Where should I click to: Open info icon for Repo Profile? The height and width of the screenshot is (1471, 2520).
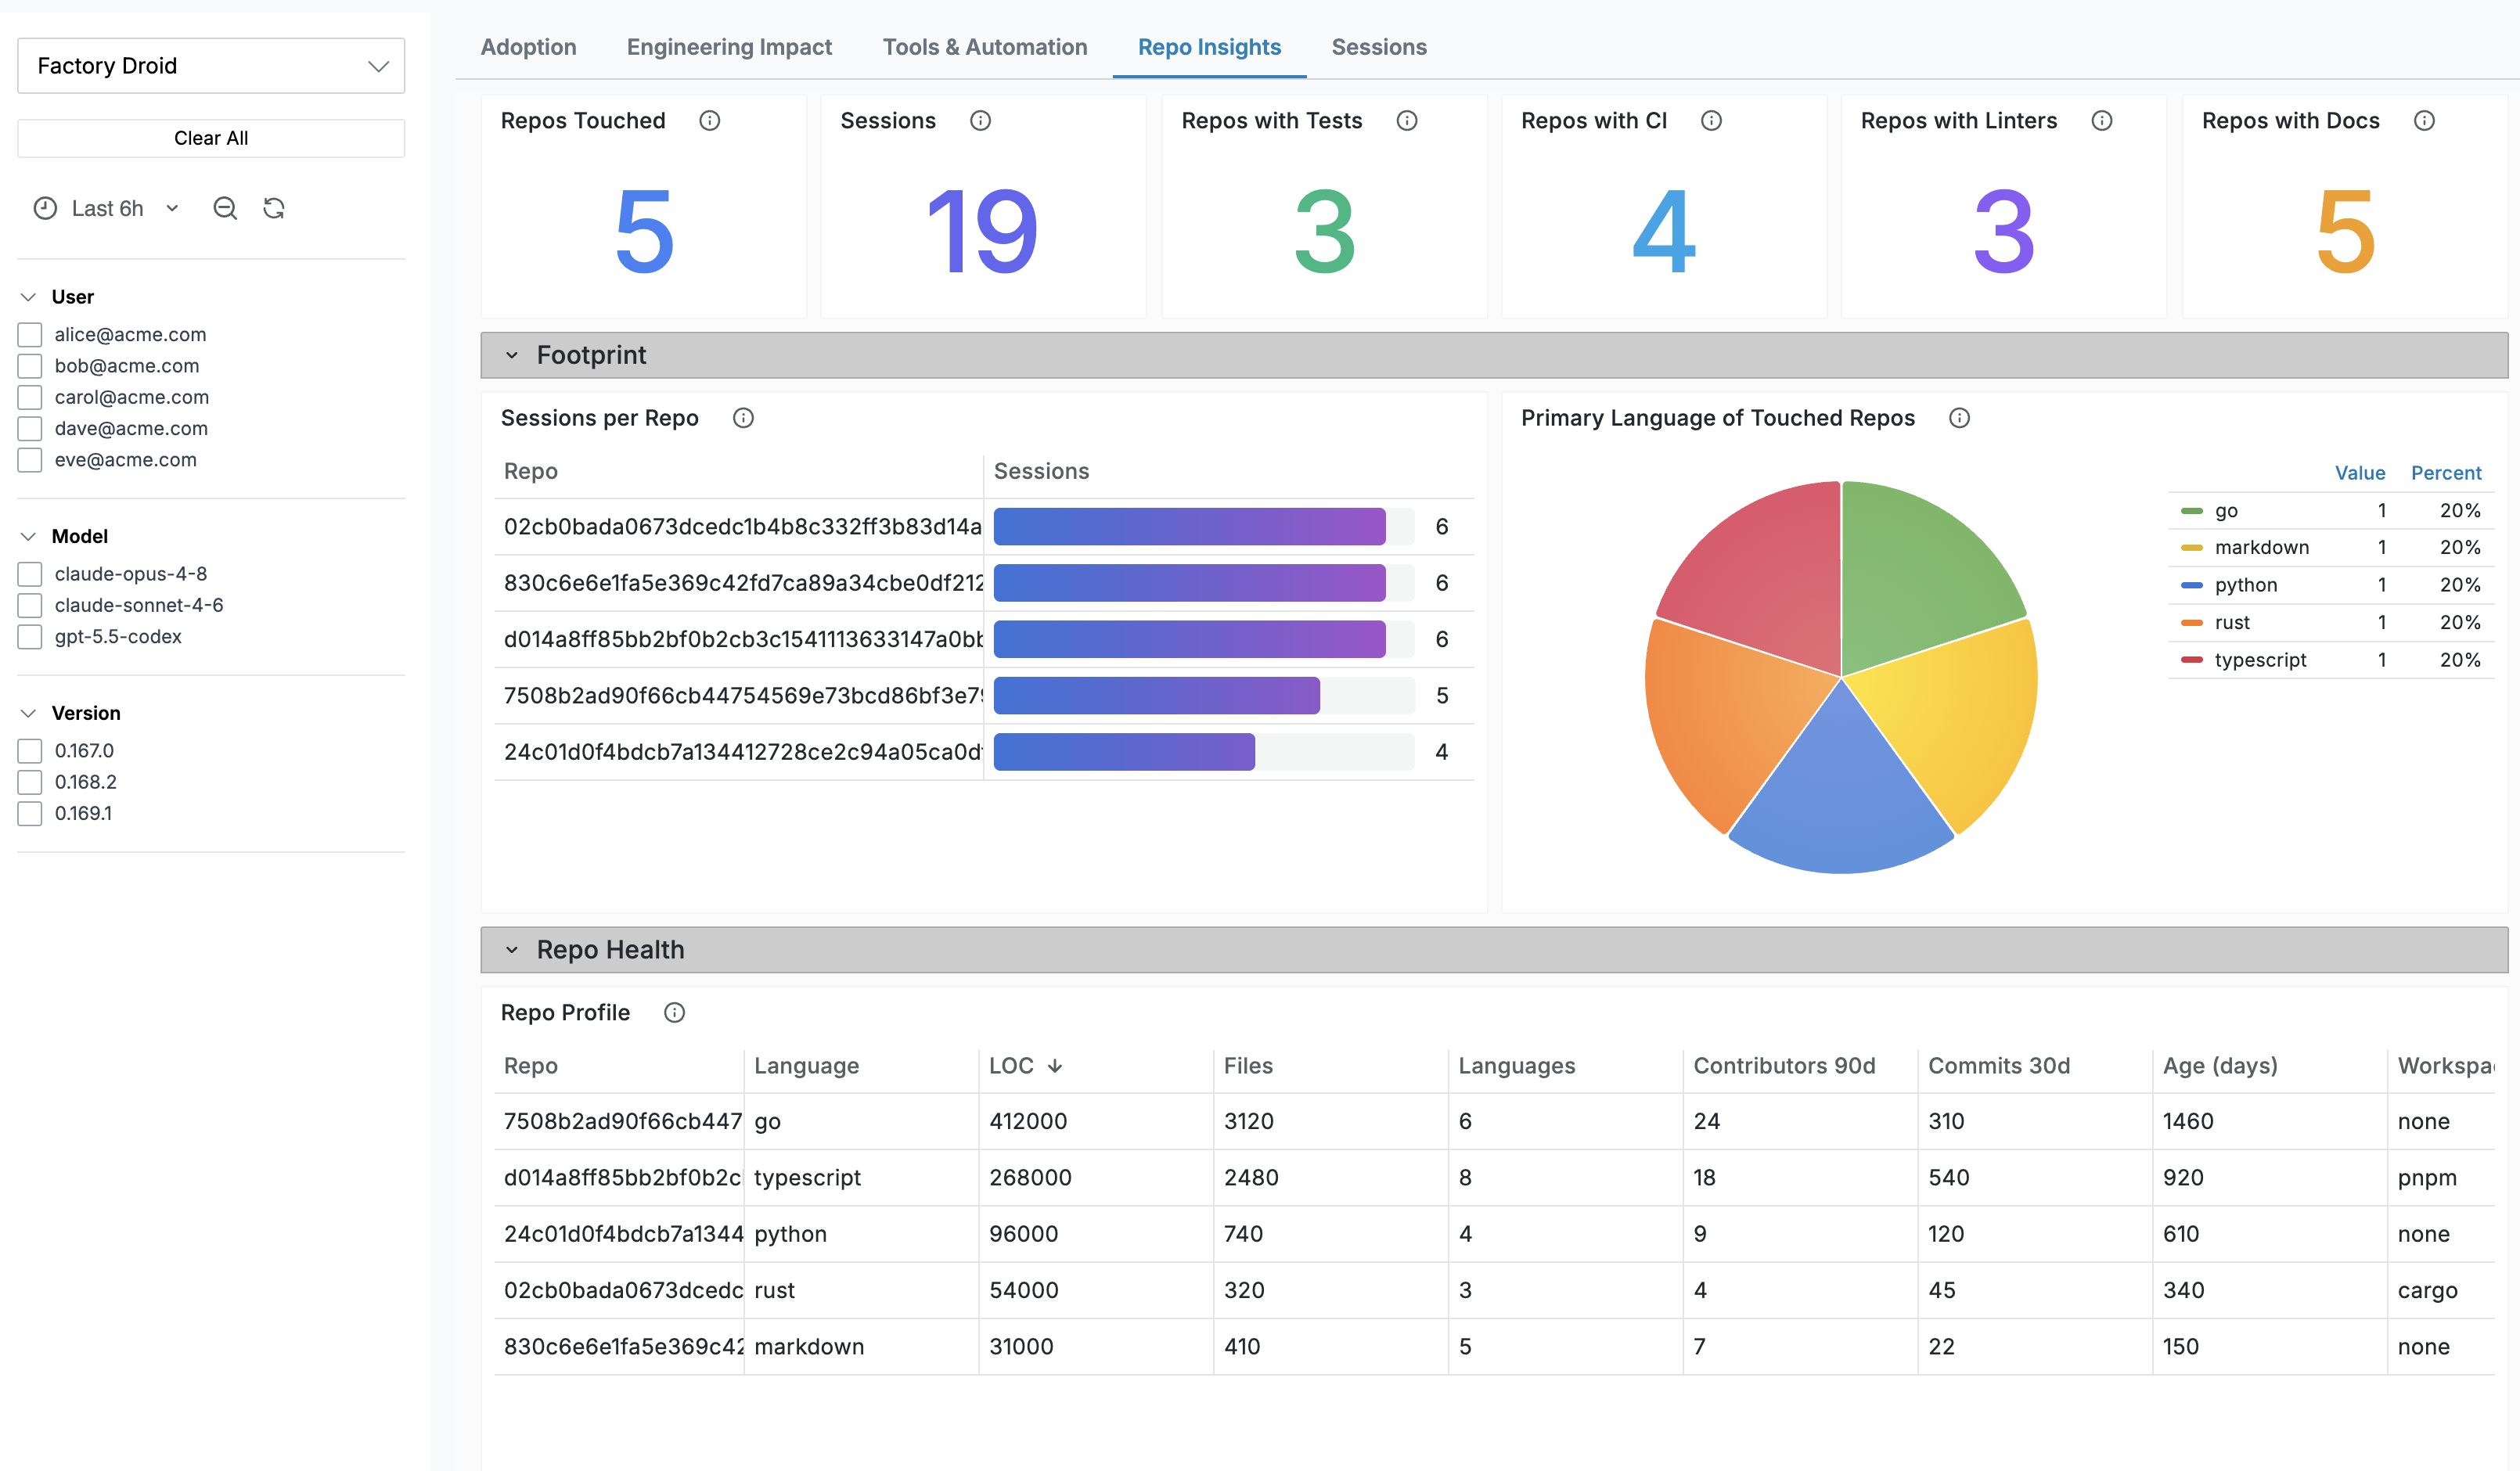point(675,1013)
